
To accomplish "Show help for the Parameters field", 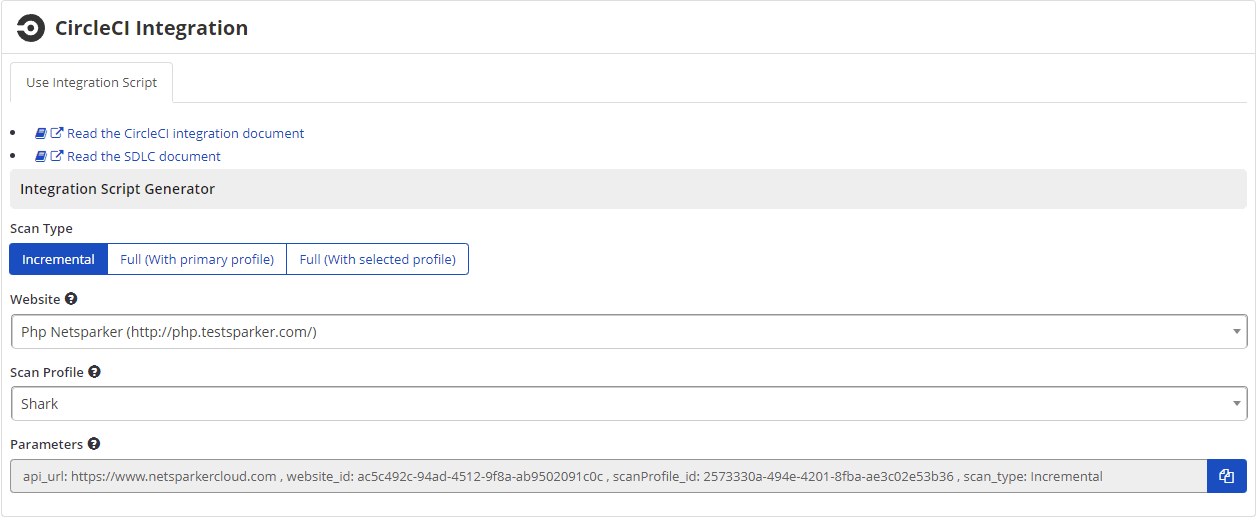I will (94, 444).
